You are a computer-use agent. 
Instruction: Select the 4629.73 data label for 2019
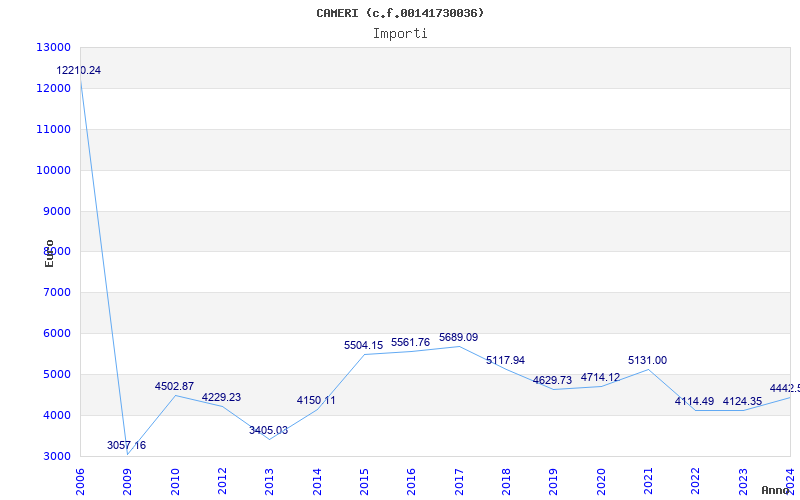[552, 380]
